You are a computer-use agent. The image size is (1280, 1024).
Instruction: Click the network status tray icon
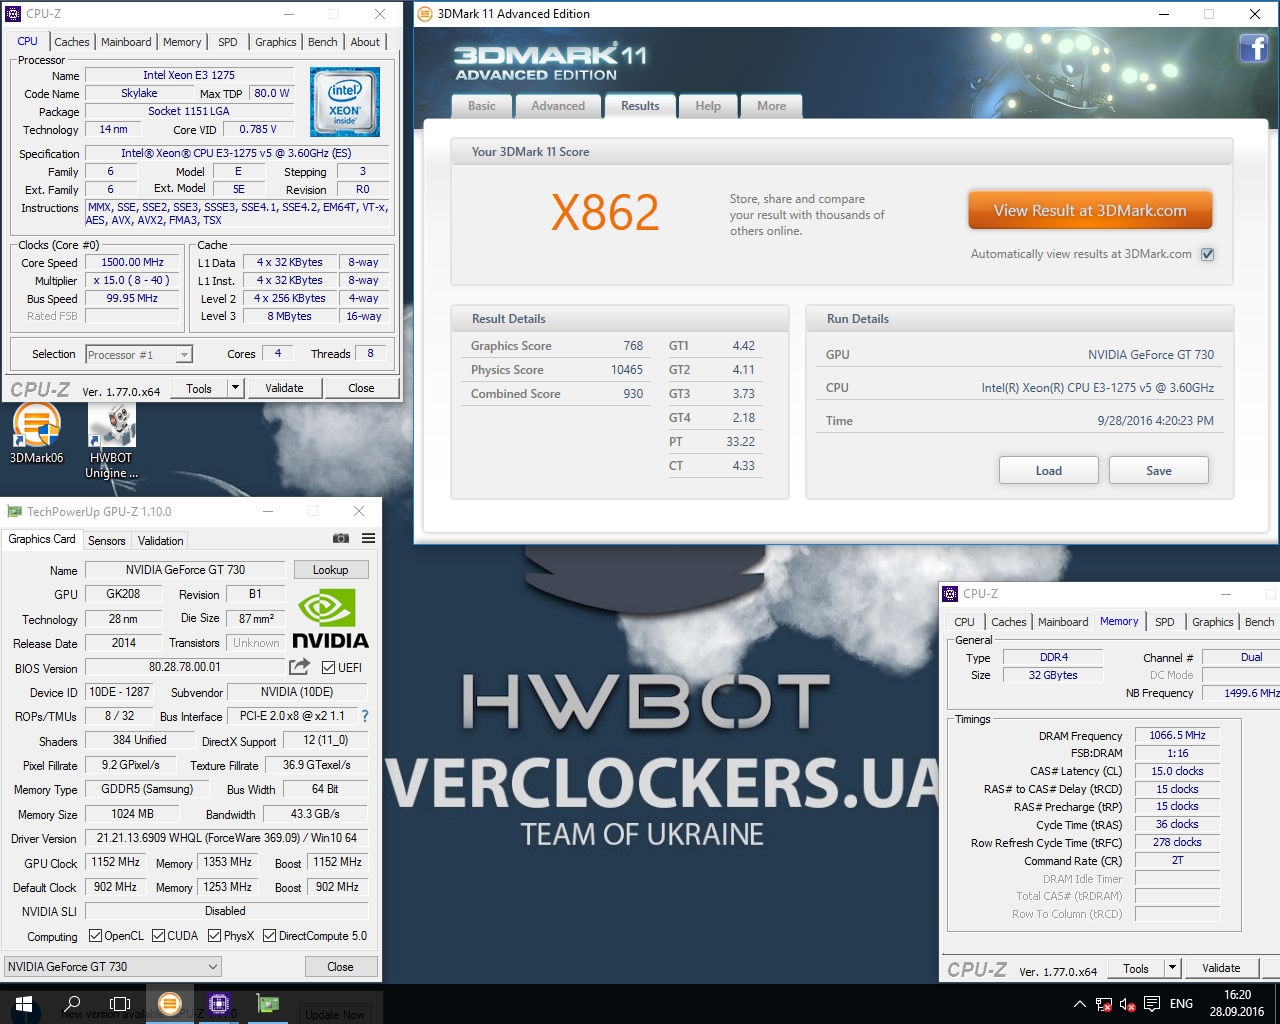coord(1104,1004)
